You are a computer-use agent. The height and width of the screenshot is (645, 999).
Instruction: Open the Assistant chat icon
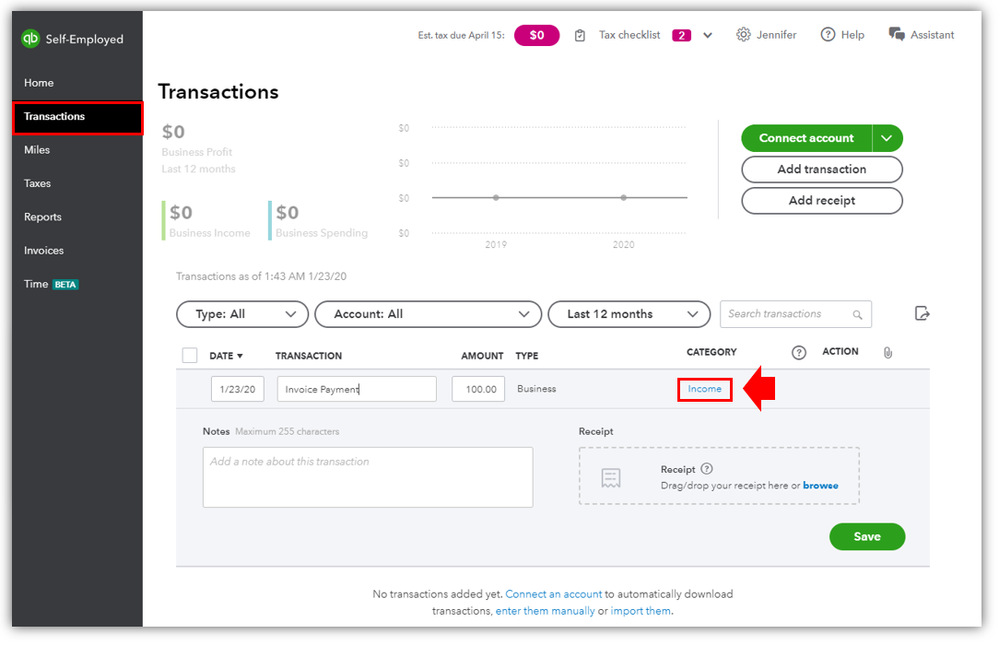[897, 35]
